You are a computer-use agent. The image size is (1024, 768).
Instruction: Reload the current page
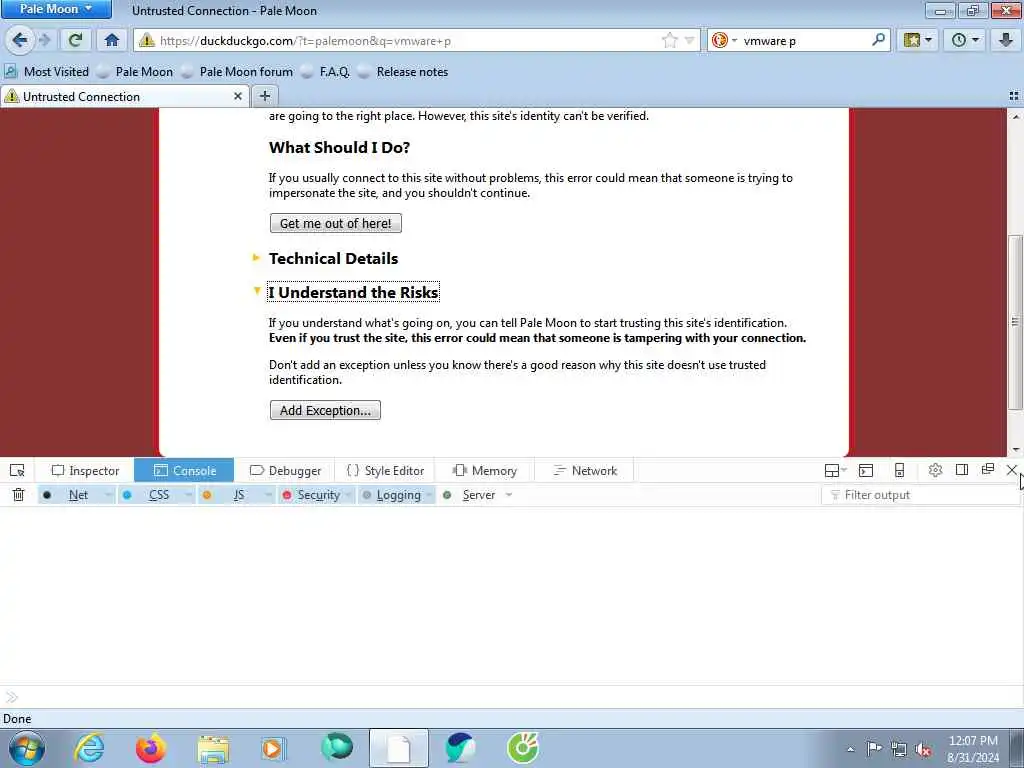[x=75, y=40]
